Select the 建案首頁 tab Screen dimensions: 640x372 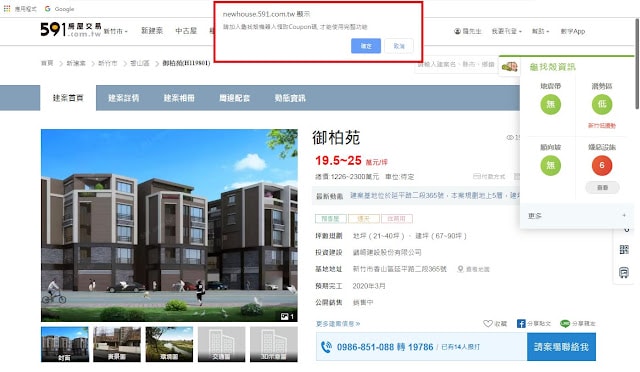(68, 98)
